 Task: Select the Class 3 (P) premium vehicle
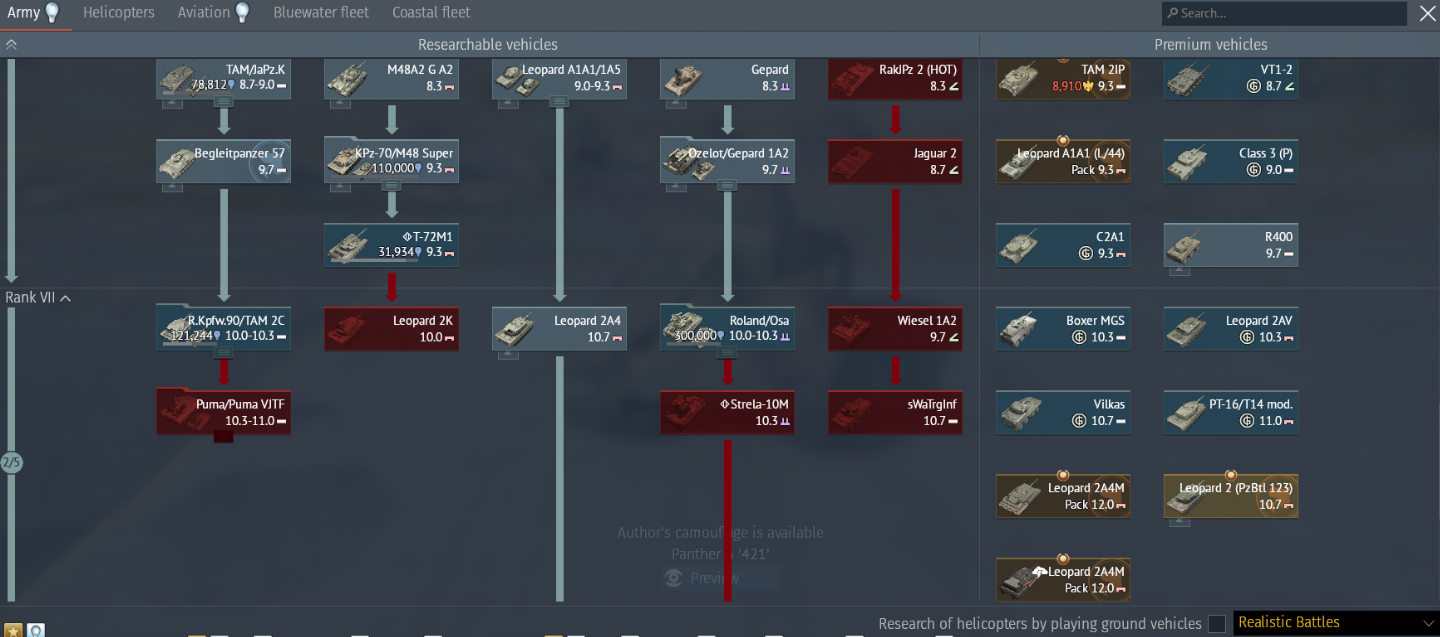coord(1232,161)
